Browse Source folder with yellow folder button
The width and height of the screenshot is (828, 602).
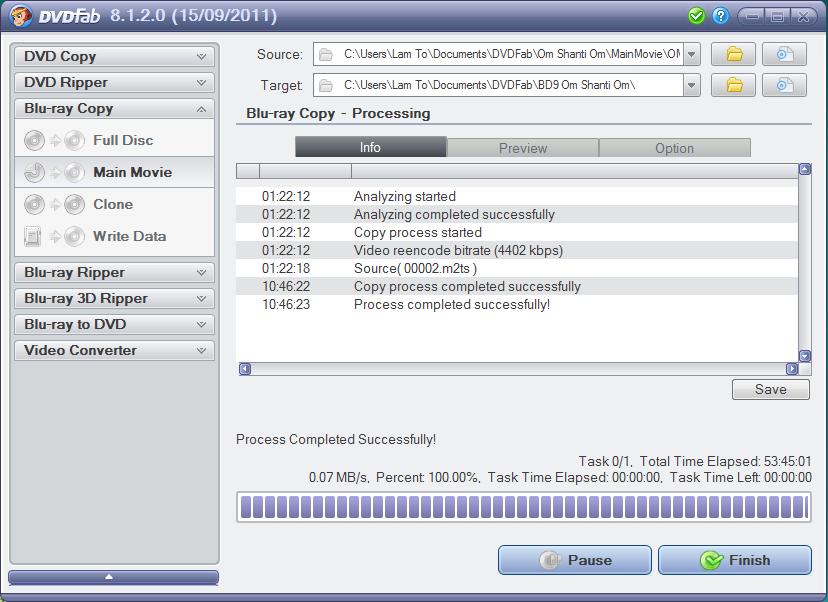point(733,54)
